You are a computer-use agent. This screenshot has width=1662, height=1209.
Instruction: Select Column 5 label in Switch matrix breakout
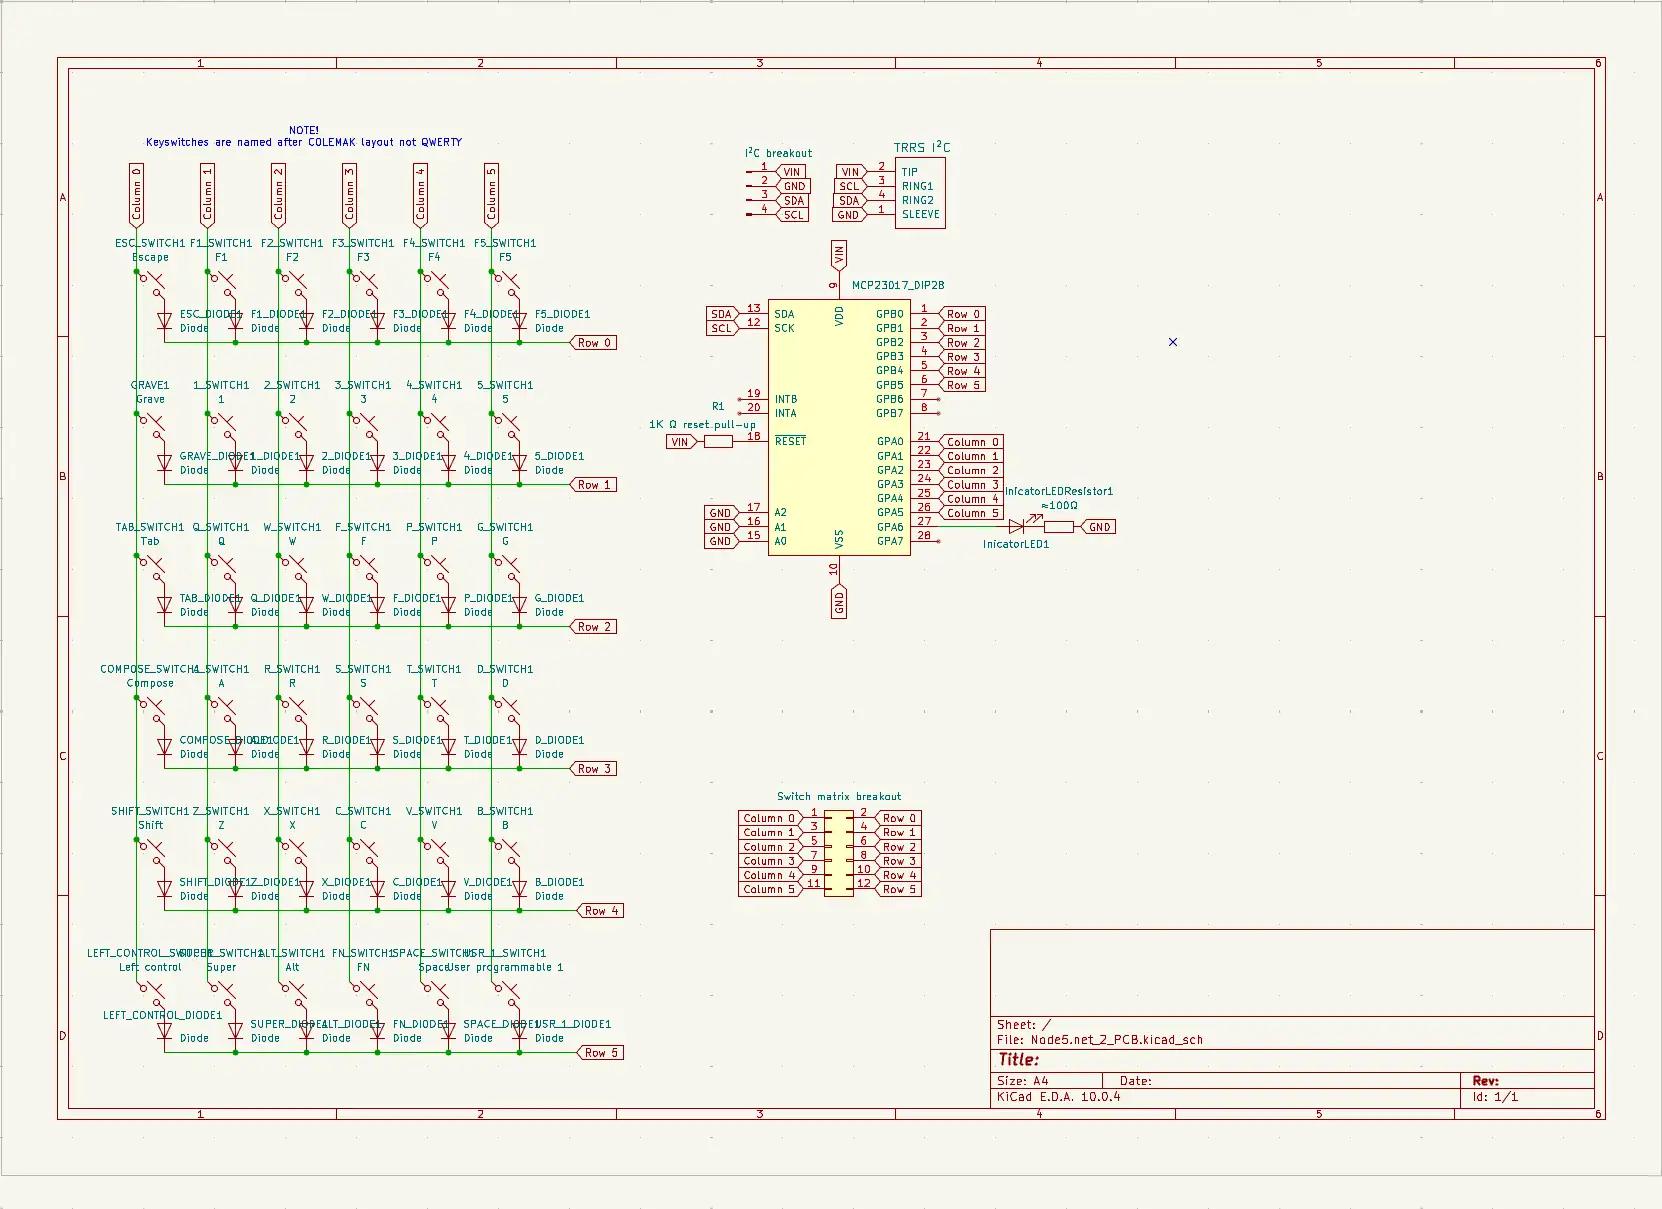[770, 889]
